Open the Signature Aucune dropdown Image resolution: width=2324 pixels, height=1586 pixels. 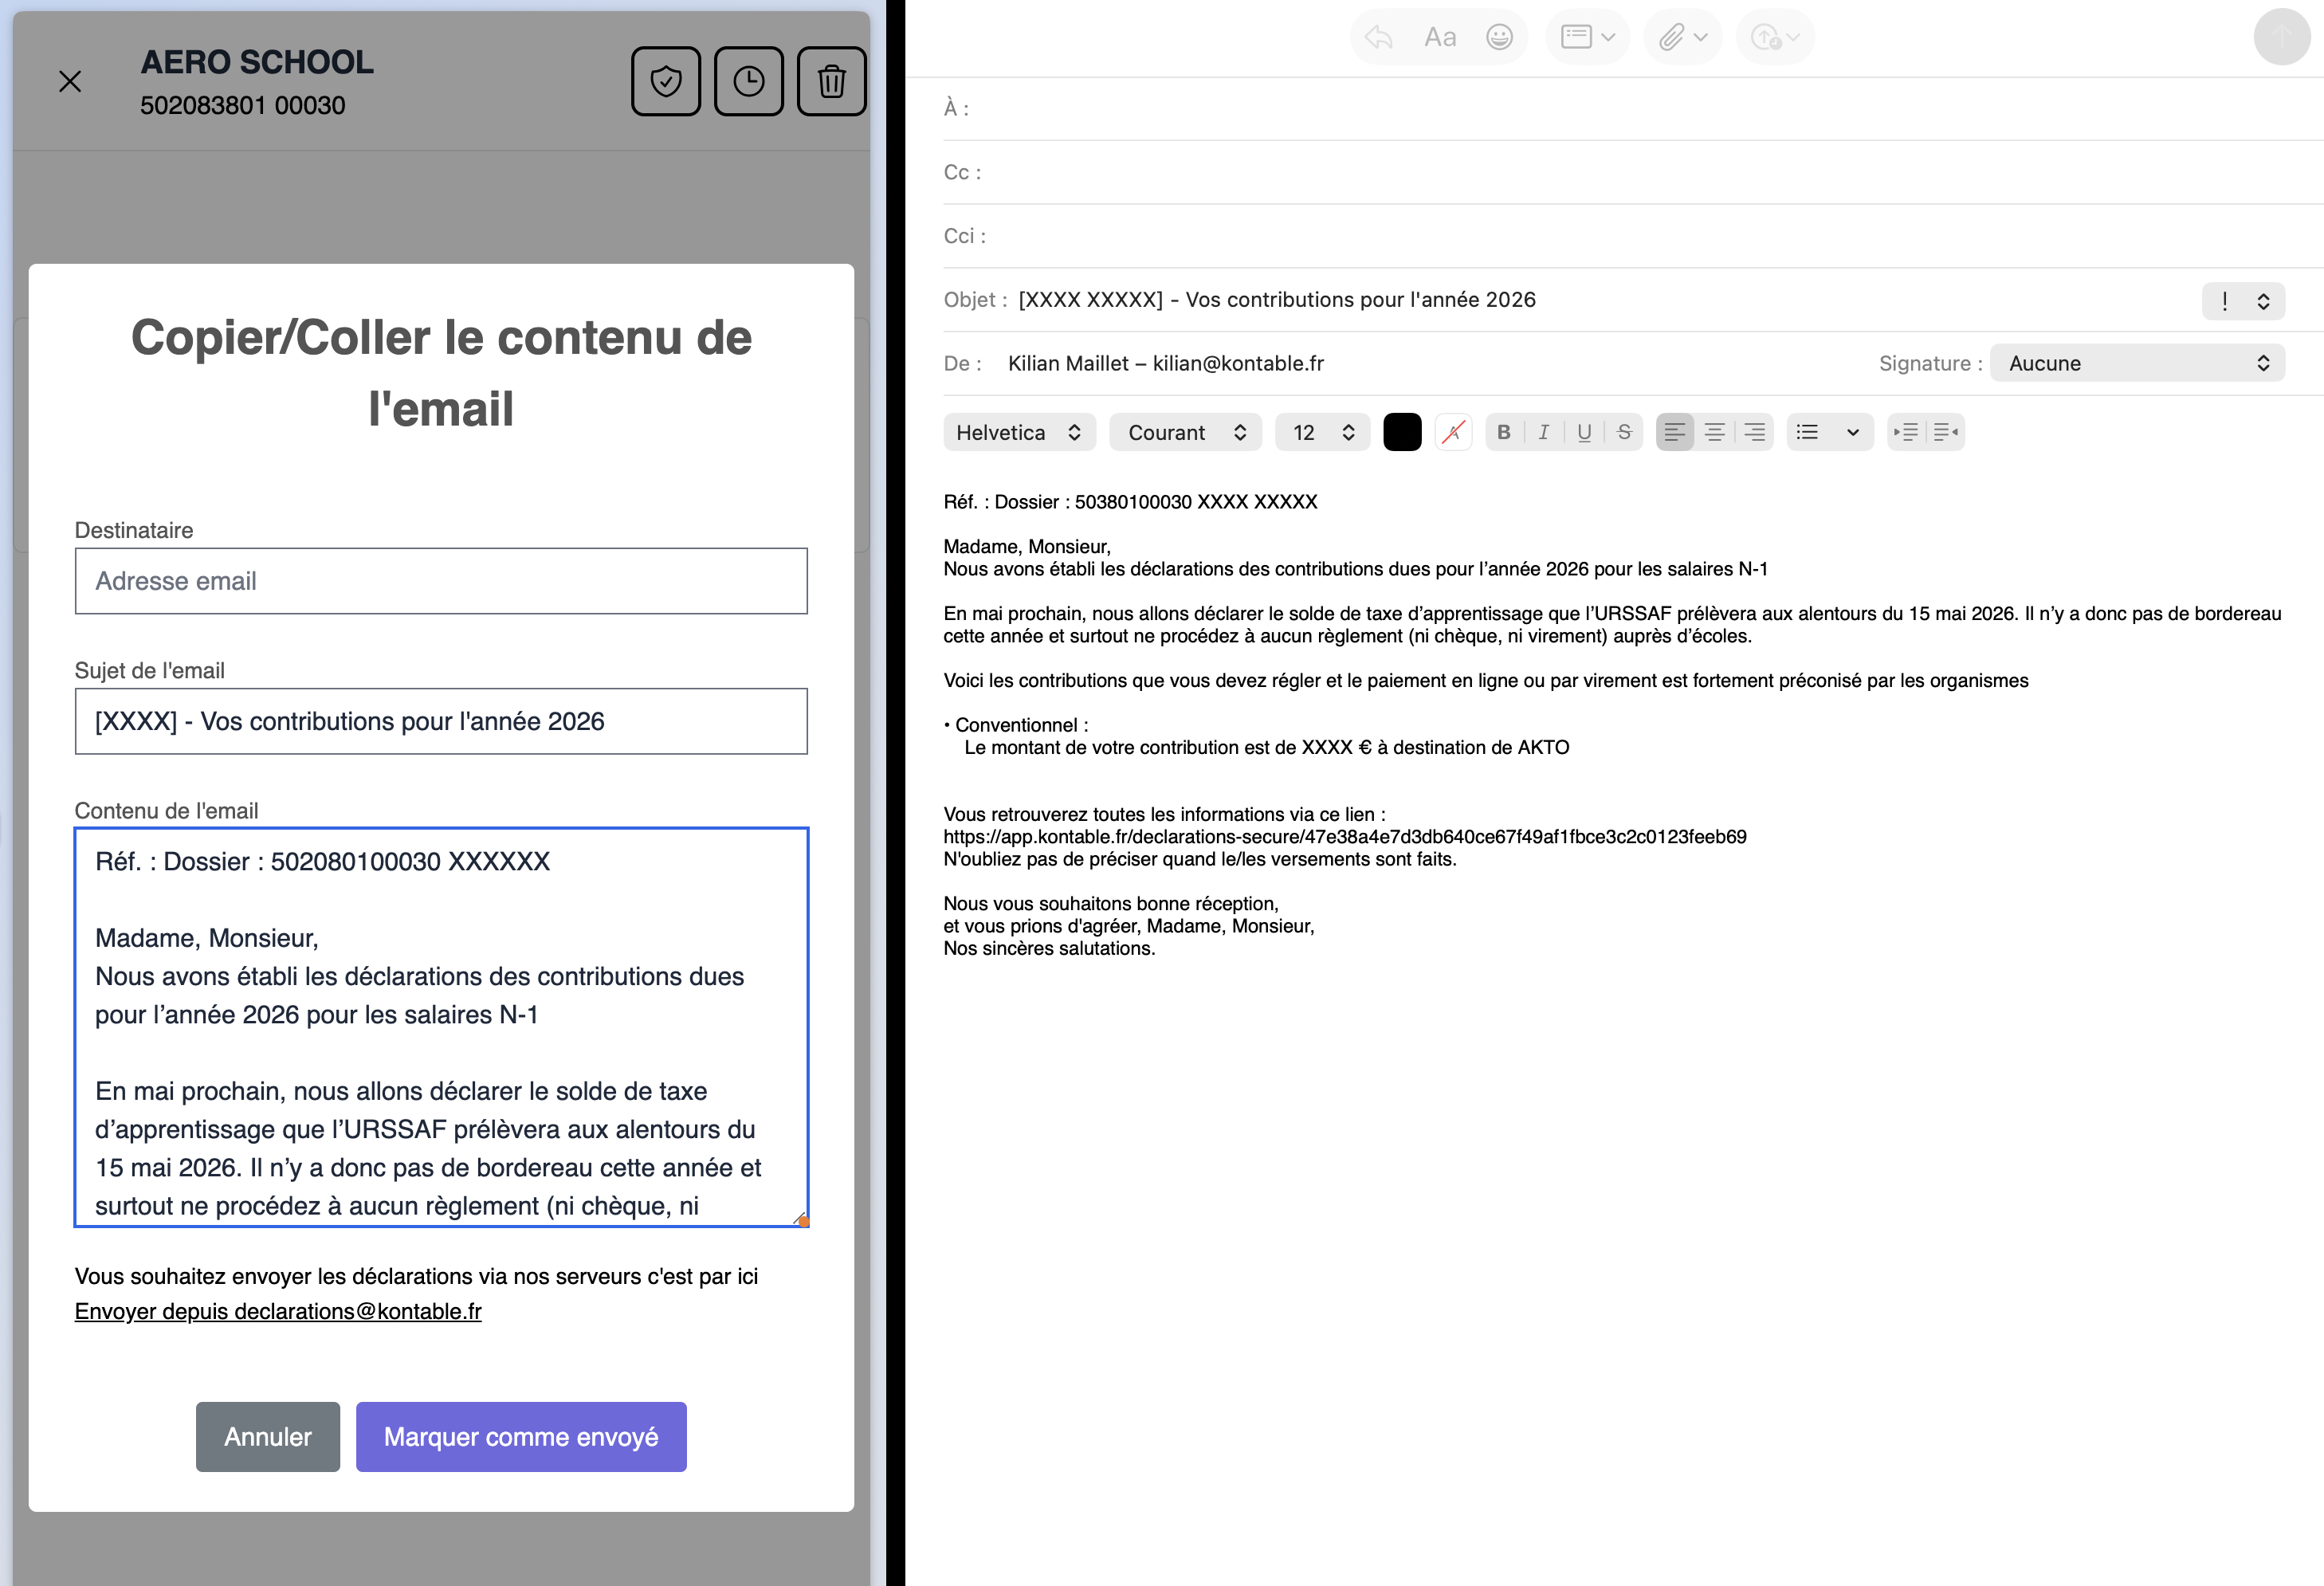point(2137,363)
